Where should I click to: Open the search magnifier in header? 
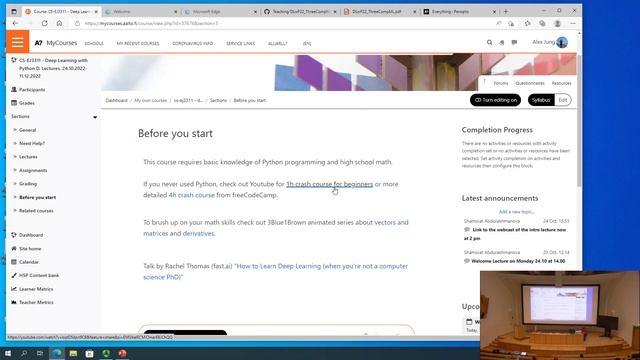(x=489, y=42)
